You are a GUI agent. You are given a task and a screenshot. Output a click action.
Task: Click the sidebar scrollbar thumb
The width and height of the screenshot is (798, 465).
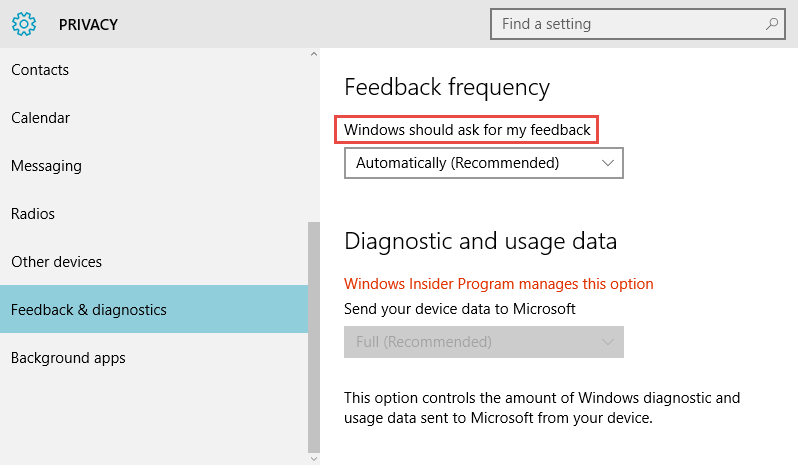click(x=314, y=337)
